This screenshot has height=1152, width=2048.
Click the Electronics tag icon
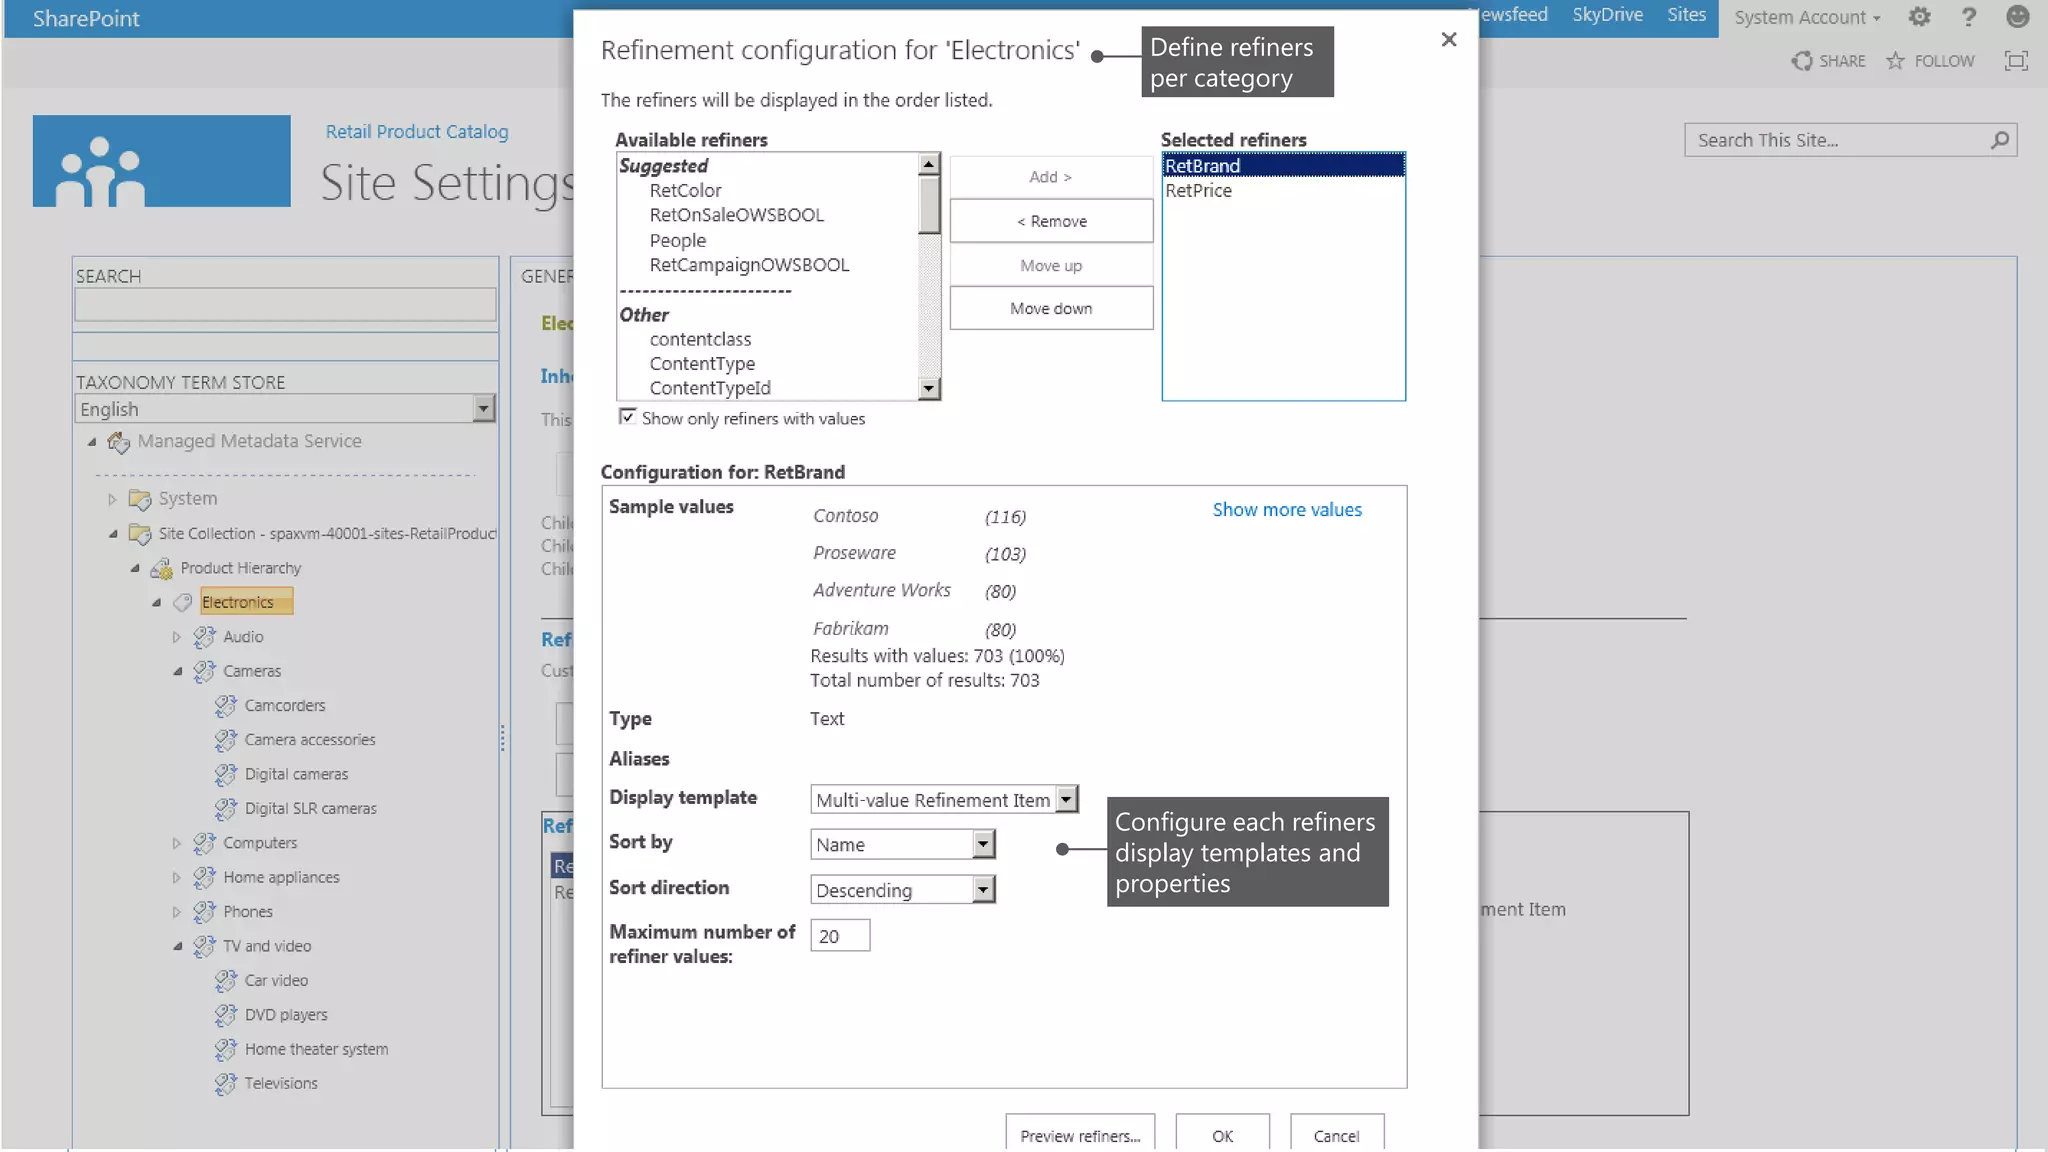(182, 602)
